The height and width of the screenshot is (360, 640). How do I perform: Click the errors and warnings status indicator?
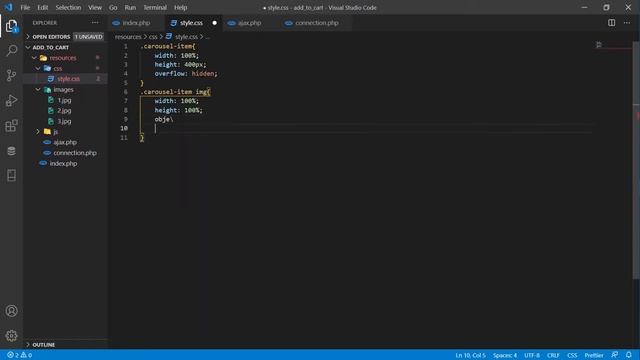point(20,355)
